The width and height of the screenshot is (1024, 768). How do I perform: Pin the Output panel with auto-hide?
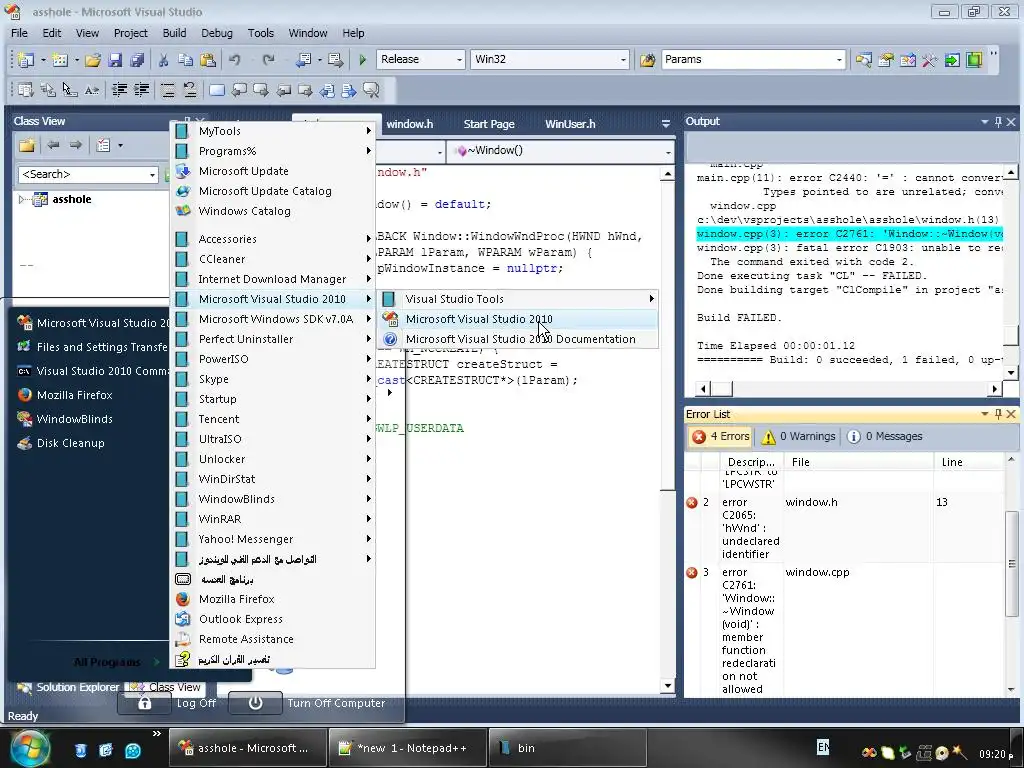pos(998,121)
